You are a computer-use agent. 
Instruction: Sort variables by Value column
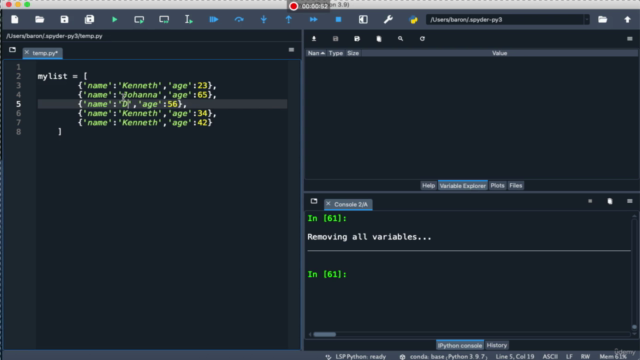(499, 53)
